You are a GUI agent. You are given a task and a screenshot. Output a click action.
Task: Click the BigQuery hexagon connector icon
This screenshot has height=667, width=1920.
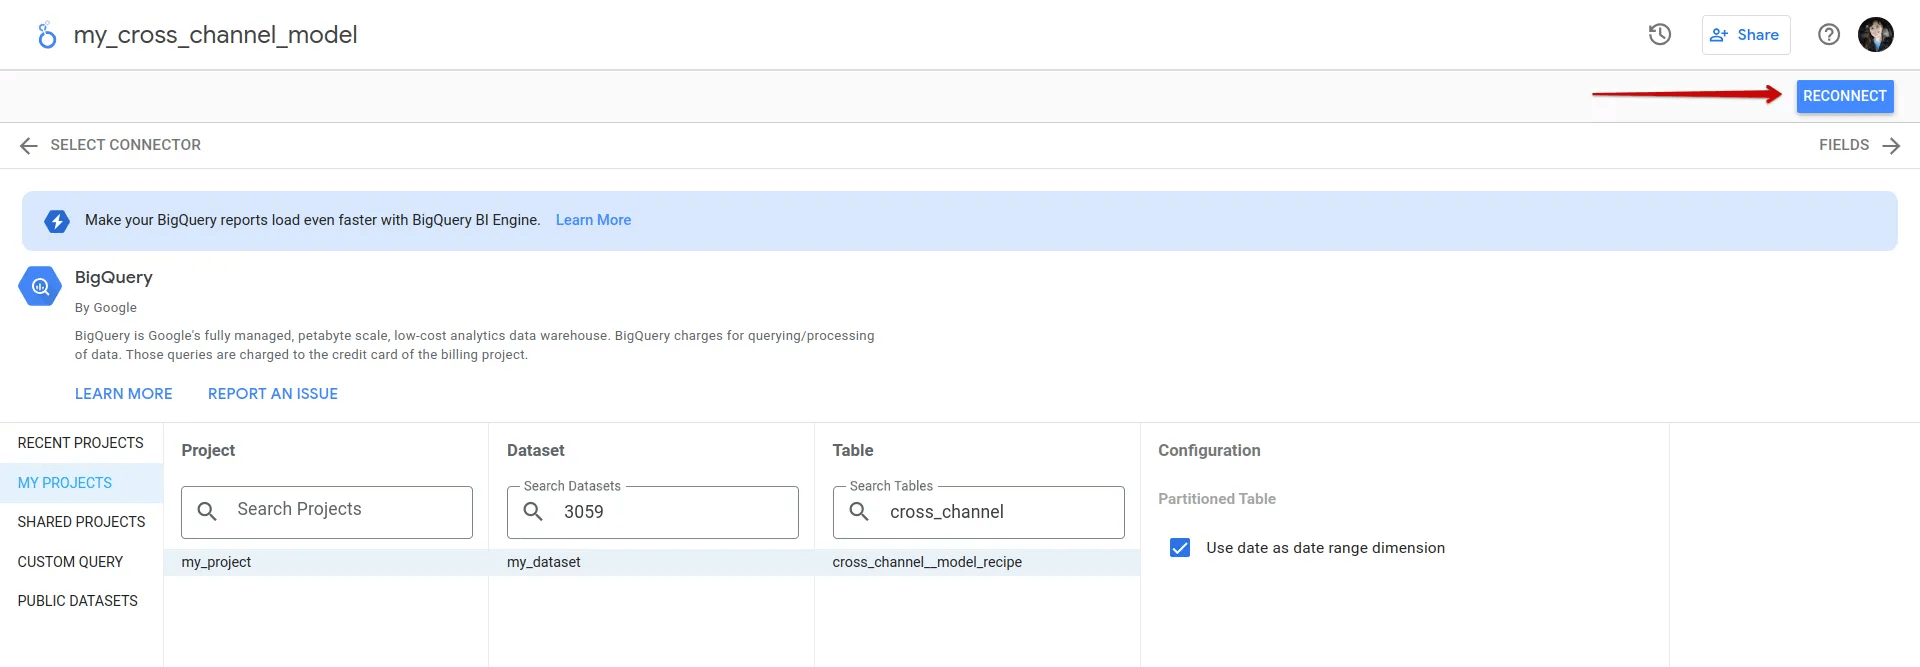pyautogui.click(x=40, y=287)
